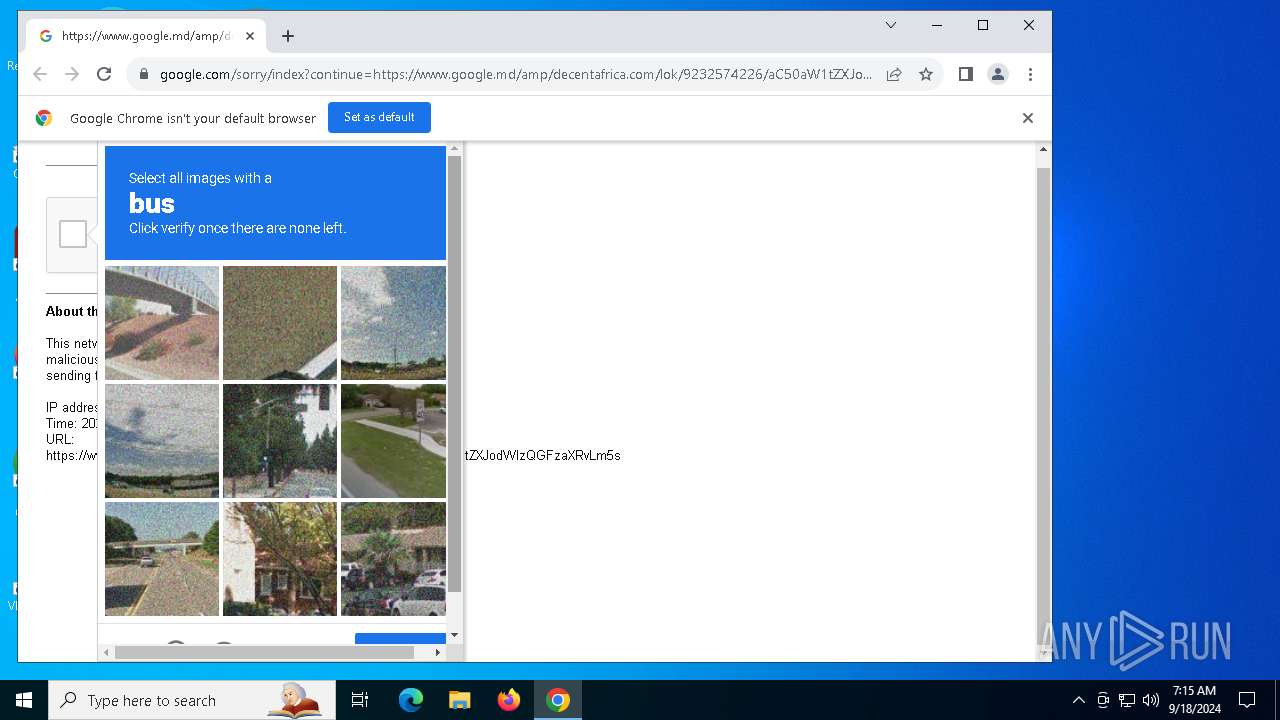Select tile with parked cars
1280x720 pixels.
pyautogui.click(x=393, y=559)
